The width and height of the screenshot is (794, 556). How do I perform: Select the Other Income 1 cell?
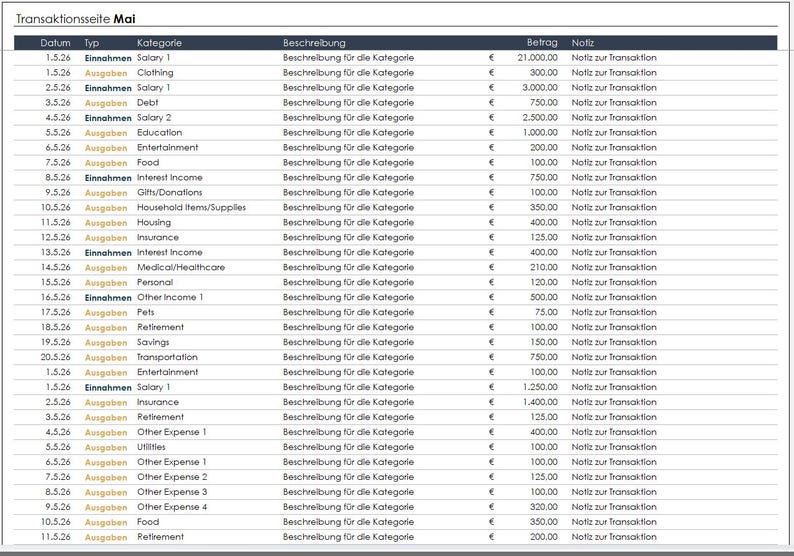point(170,297)
